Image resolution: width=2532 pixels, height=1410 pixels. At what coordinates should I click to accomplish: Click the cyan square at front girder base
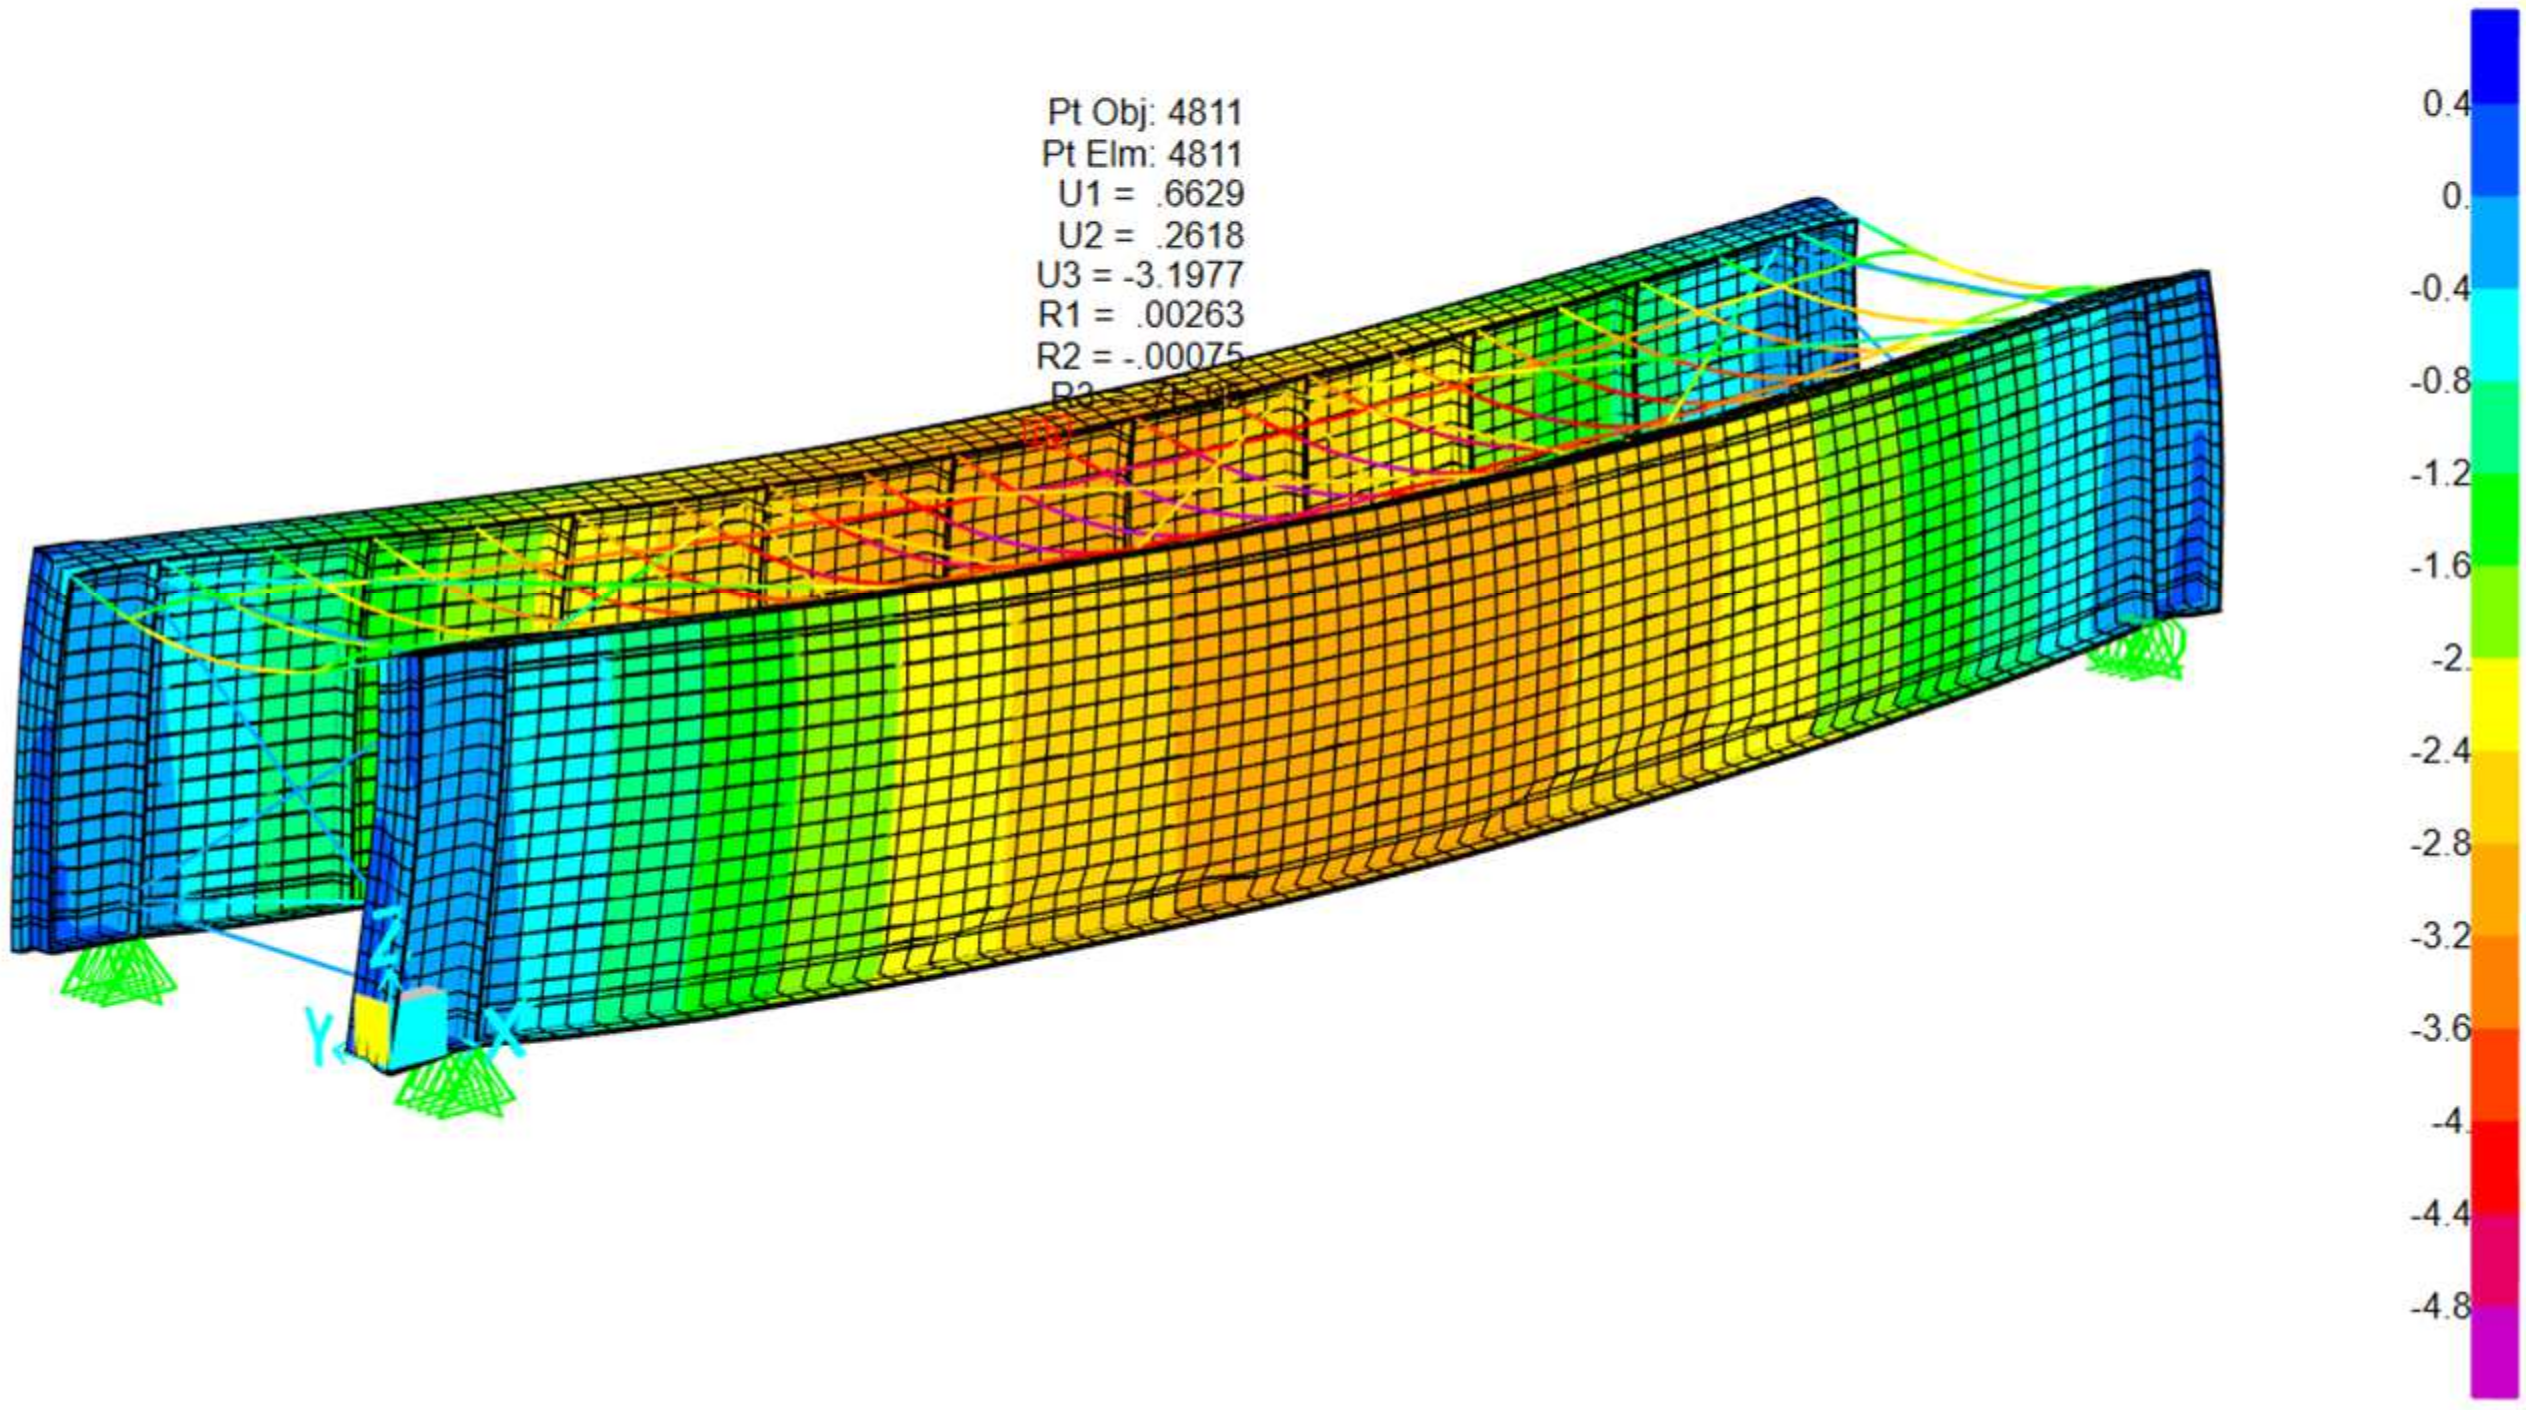[422, 1024]
